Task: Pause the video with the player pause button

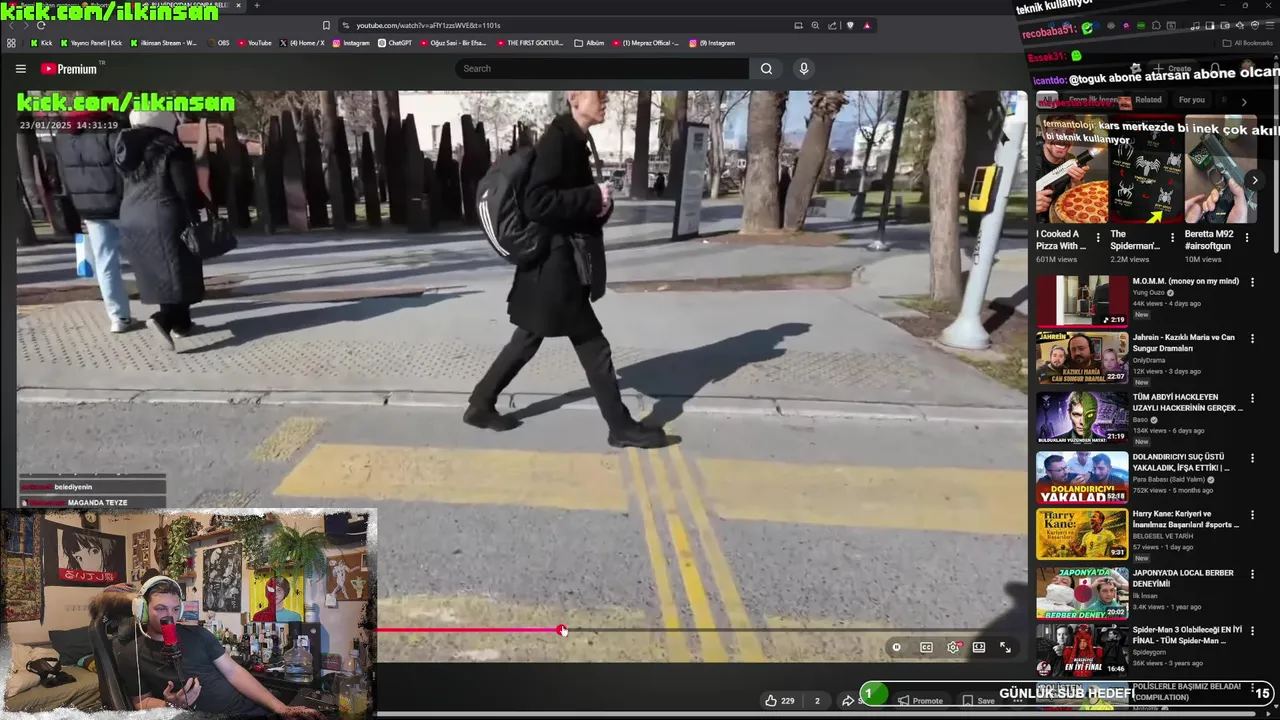Action: [896, 648]
